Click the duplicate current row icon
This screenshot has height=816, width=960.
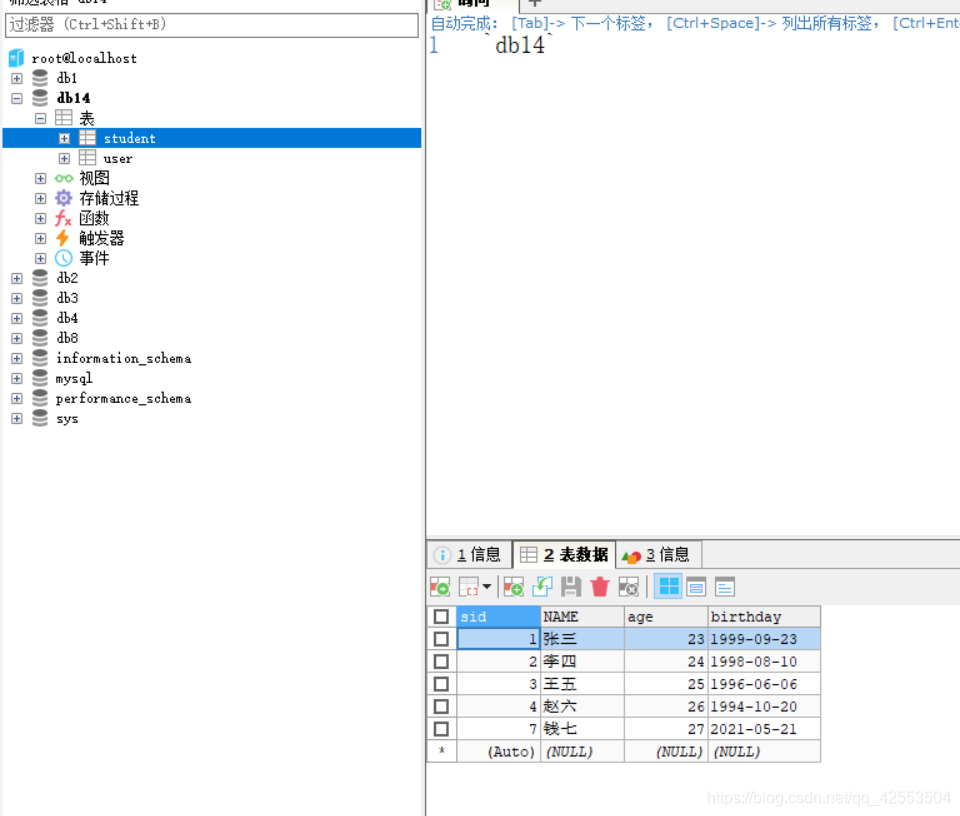(x=542, y=587)
